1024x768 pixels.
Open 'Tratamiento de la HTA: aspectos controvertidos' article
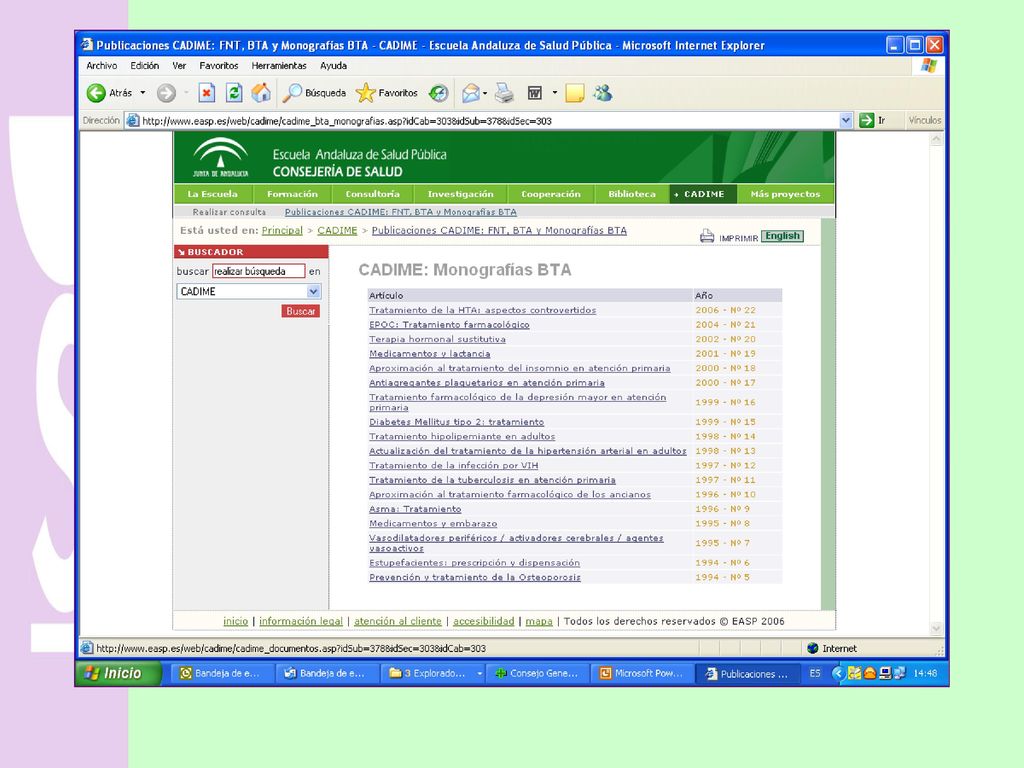pos(483,310)
